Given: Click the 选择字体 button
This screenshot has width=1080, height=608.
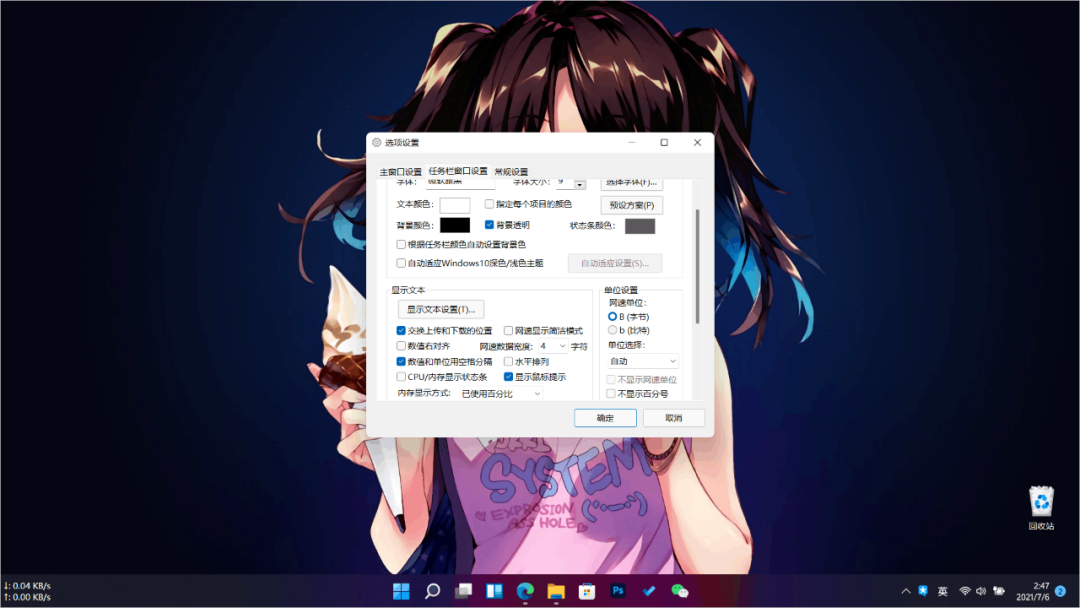Looking at the screenshot, I should pyautogui.click(x=632, y=183).
